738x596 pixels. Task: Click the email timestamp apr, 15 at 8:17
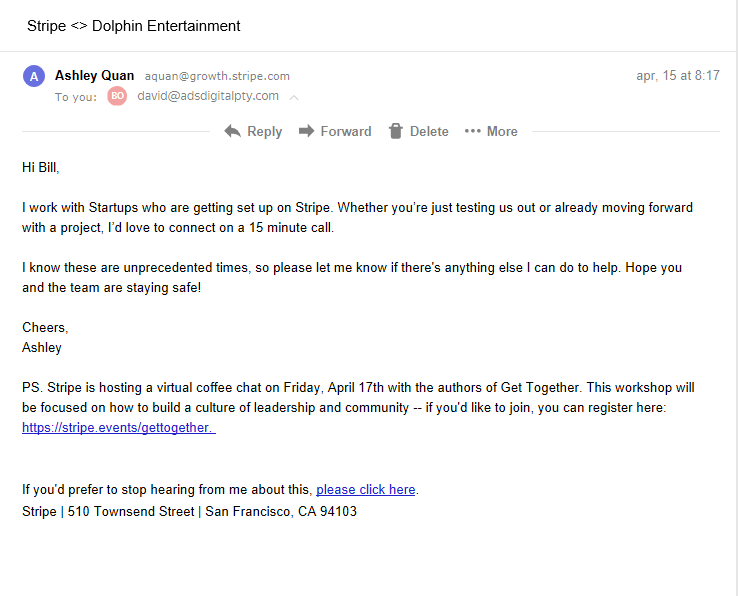click(x=677, y=75)
